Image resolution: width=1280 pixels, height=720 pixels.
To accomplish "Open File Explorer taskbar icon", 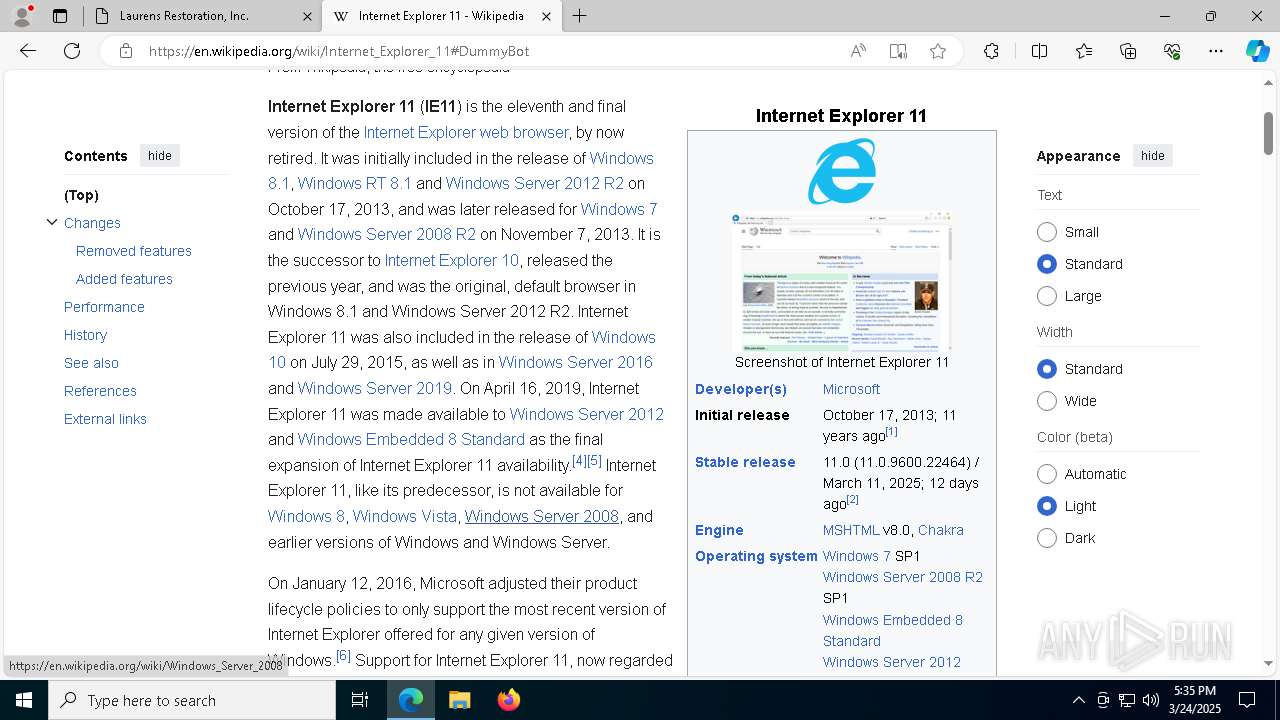I will pyautogui.click(x=459, y=700).
